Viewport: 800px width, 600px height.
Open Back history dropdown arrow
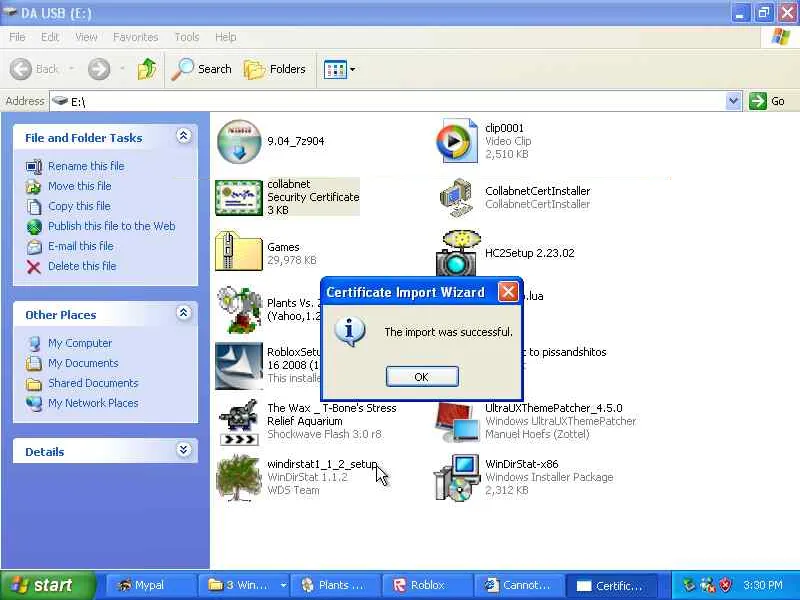(x=71, y=69)
